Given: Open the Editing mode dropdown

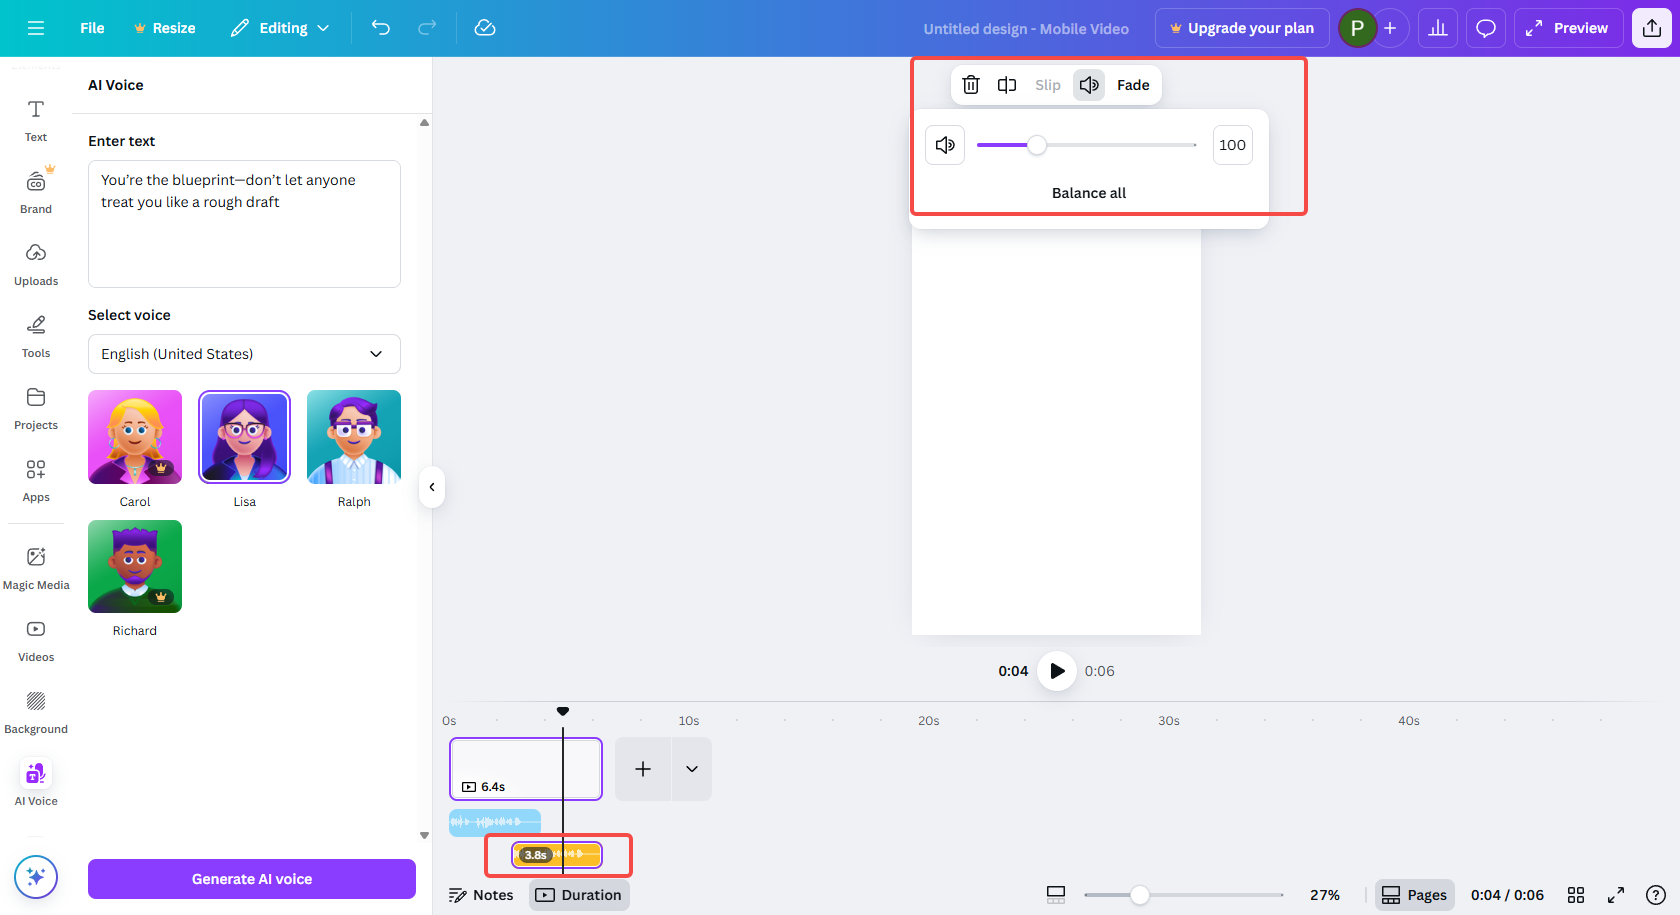Looking at the screenshot, I should (x=280, y=28).
